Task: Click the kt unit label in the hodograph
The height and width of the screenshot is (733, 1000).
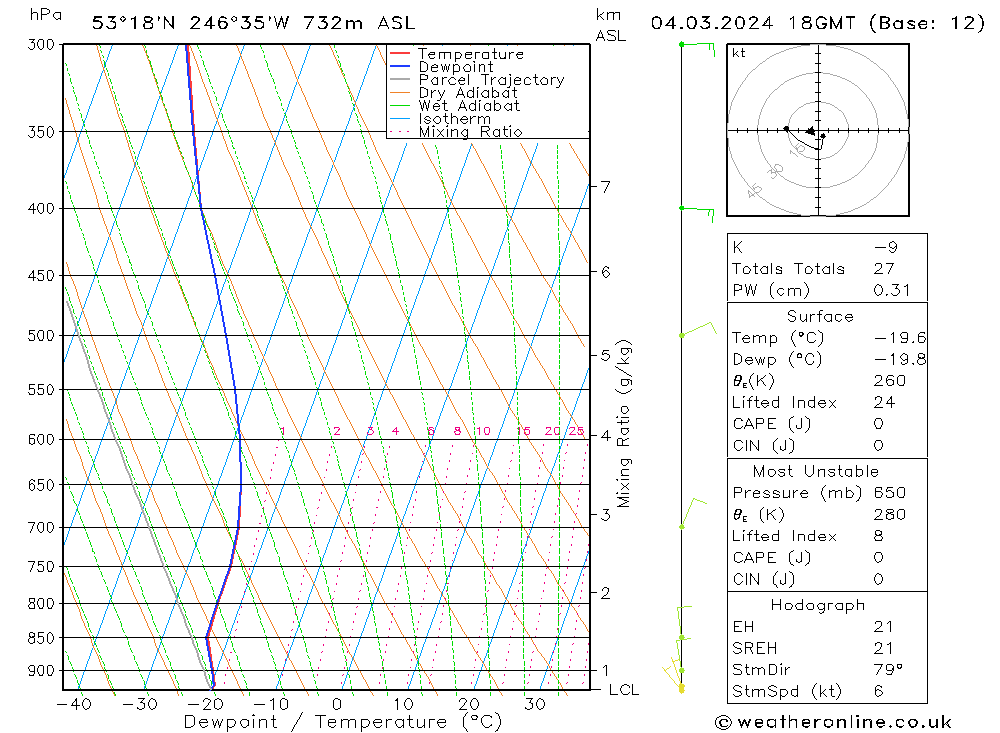Action: pos(739,53)
